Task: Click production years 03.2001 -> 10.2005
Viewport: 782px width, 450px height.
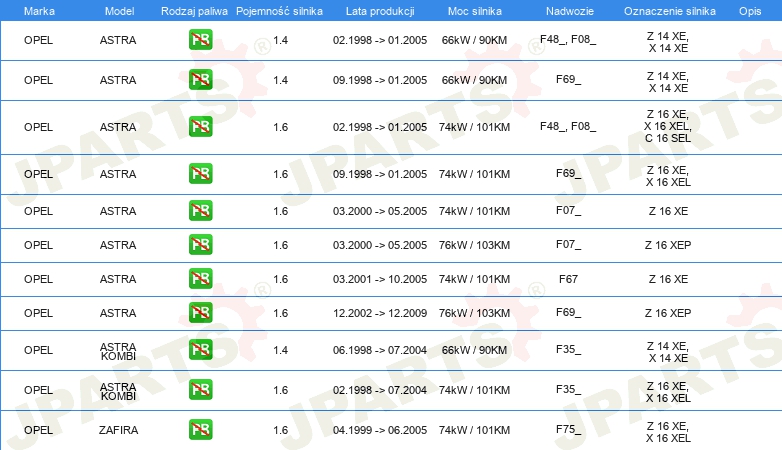Action: coord(380,279)
